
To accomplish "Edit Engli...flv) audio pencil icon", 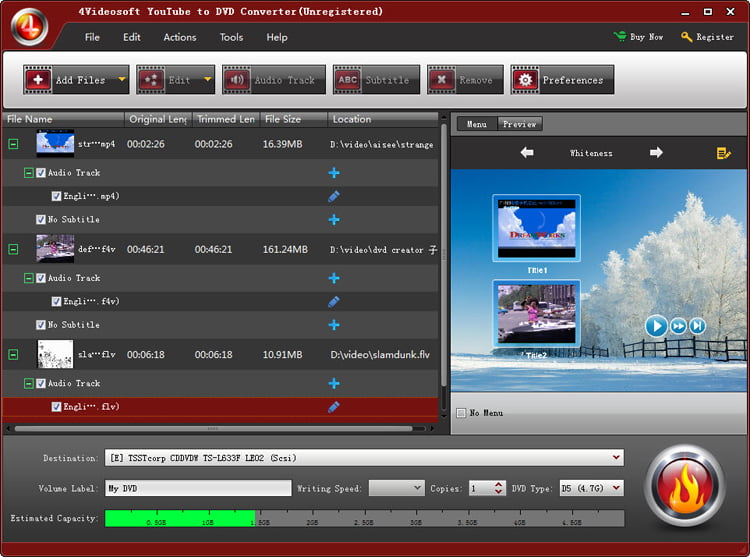I will click(334, 406).
